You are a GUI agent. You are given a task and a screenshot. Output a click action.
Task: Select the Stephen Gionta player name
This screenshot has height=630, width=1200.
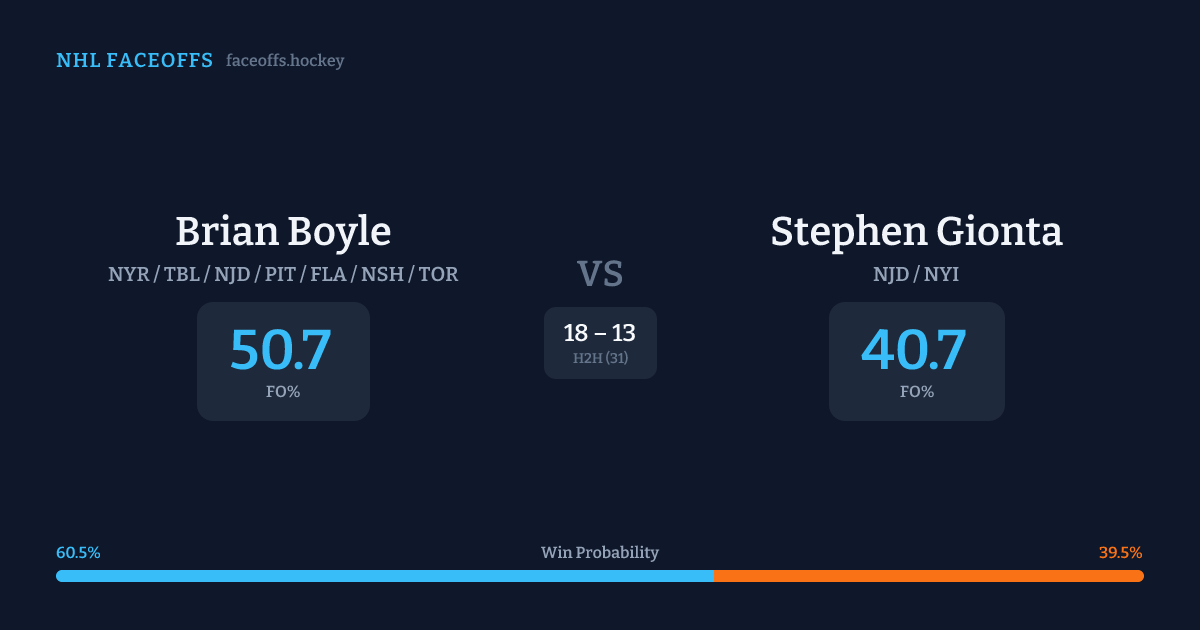click(916, 231)
